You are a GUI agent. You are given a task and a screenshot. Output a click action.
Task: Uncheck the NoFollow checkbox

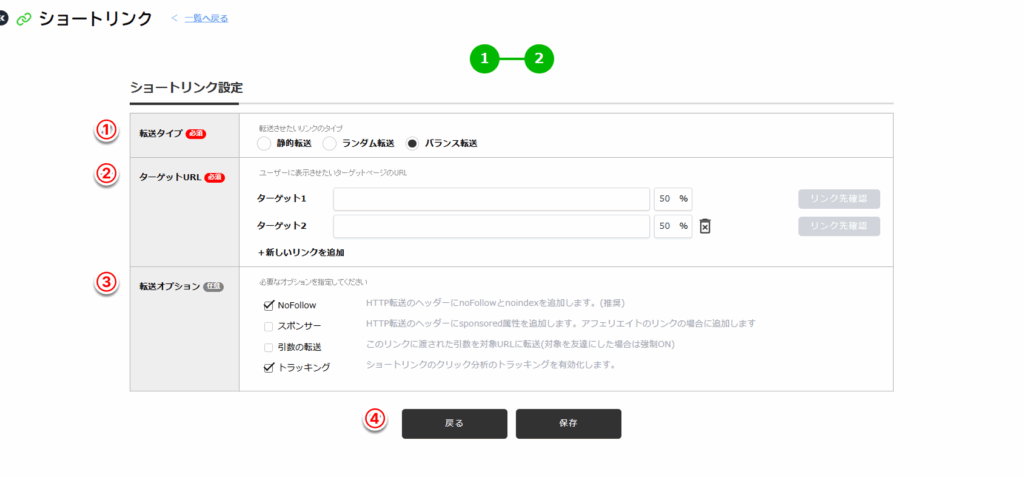(x=268, y=304)
